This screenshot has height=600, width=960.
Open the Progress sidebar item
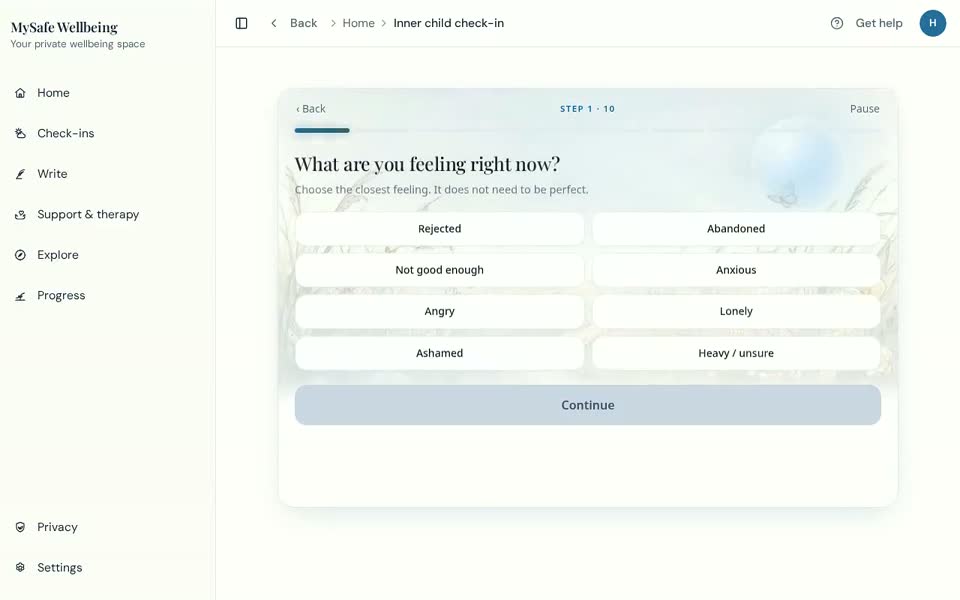tap(61, 296)
